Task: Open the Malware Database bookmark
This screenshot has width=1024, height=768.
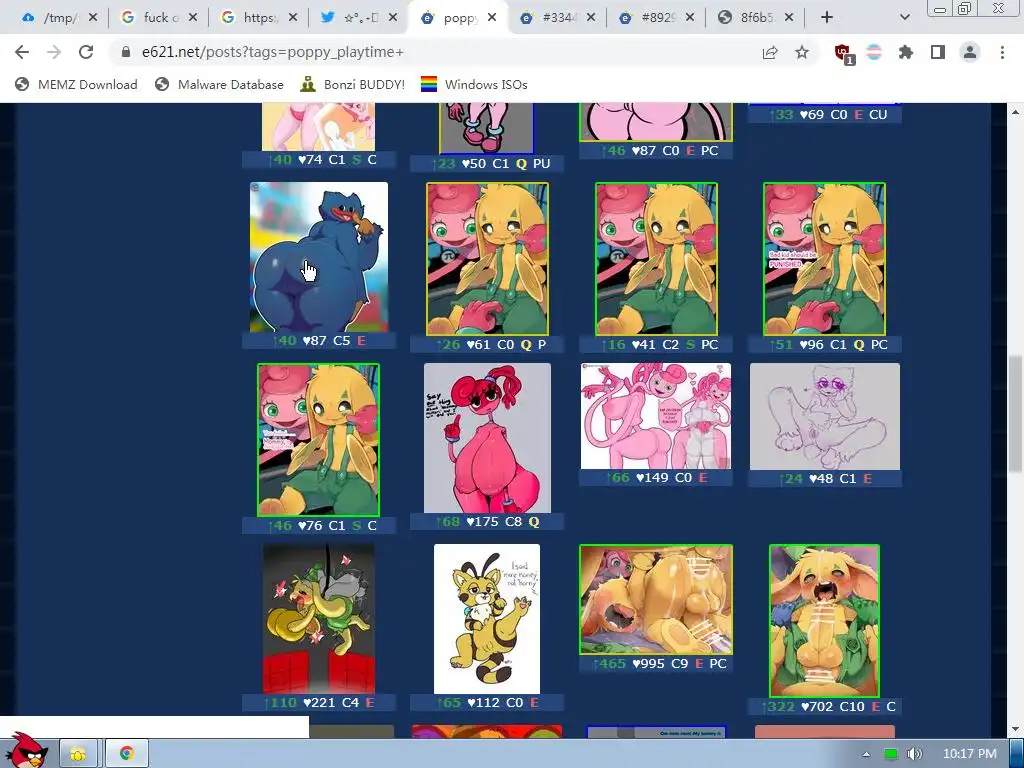Action: click(x=219, y=84)
